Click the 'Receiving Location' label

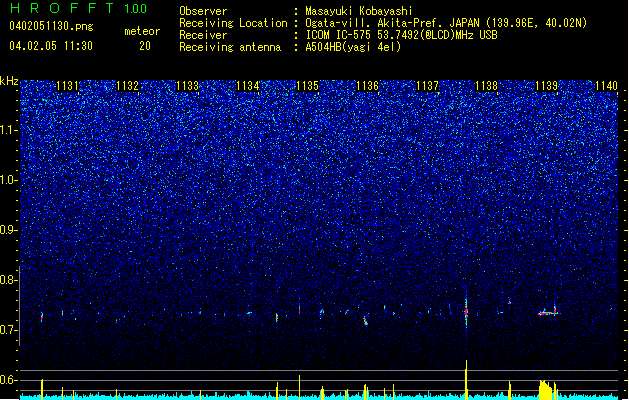click(x=233, y=23)
